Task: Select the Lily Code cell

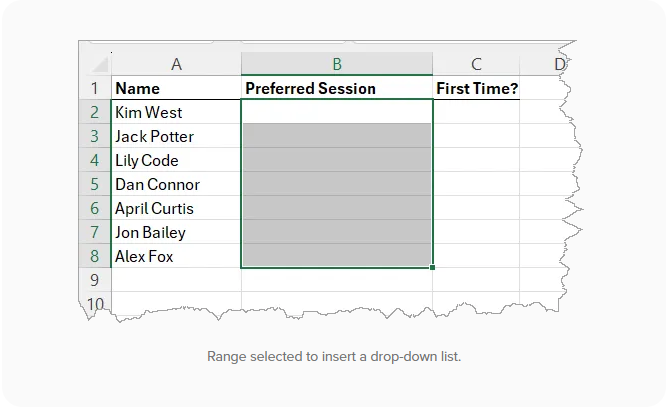Action: point(176,161)
